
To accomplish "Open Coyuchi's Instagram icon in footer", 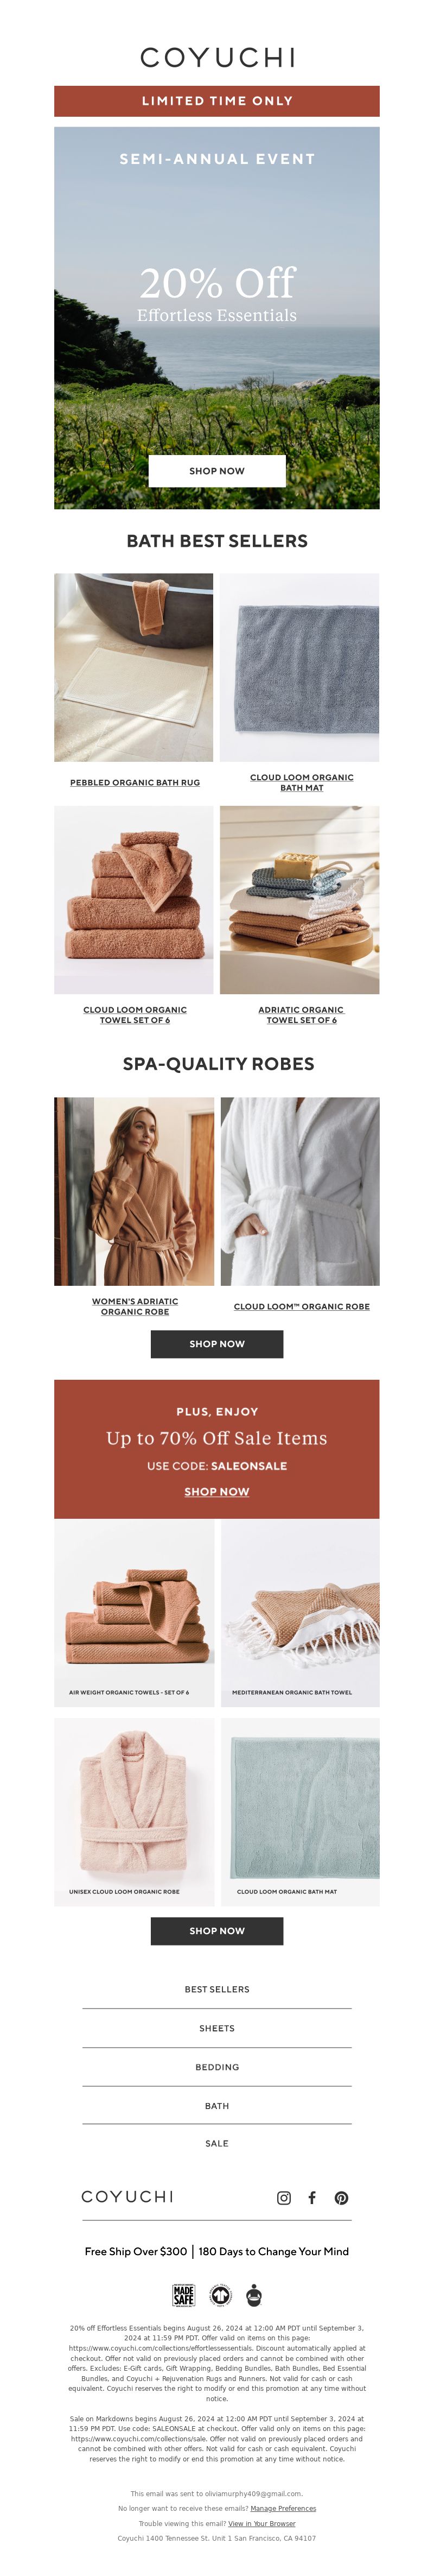I will [x=284, y=2197].
